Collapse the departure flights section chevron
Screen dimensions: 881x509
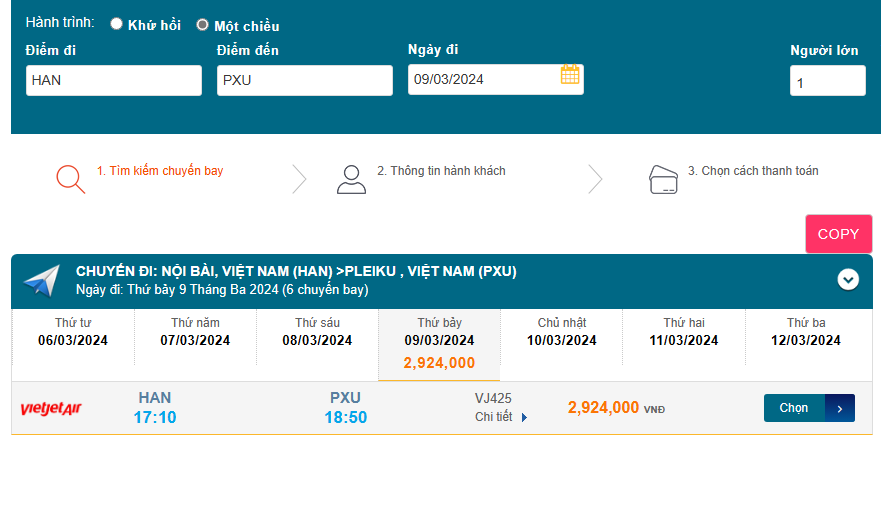click(848, 280)
